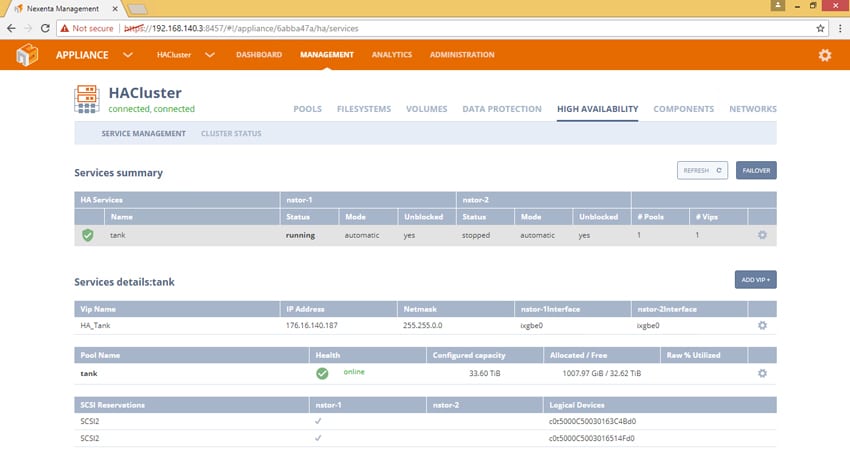Open gear menu for tank pool row
This screenshot has height=451, width=850.
762,373
